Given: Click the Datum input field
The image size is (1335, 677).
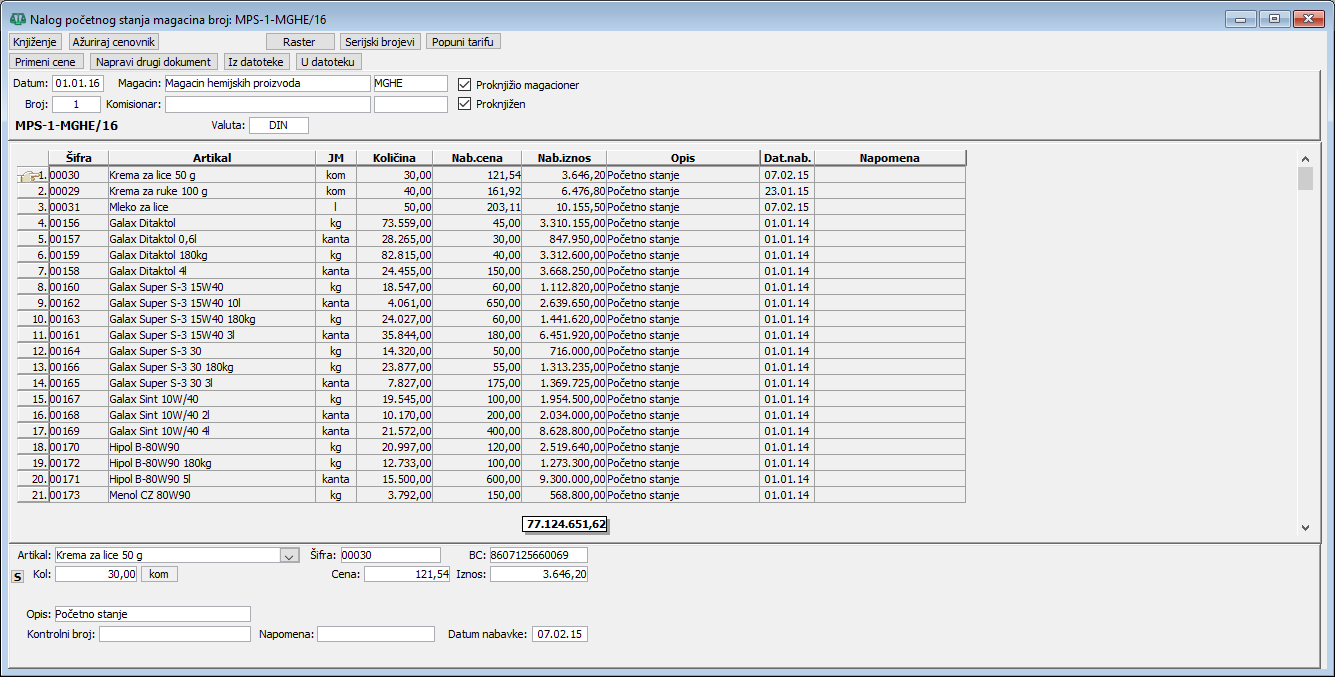Looking at the screenshot, I should point(78,84).
